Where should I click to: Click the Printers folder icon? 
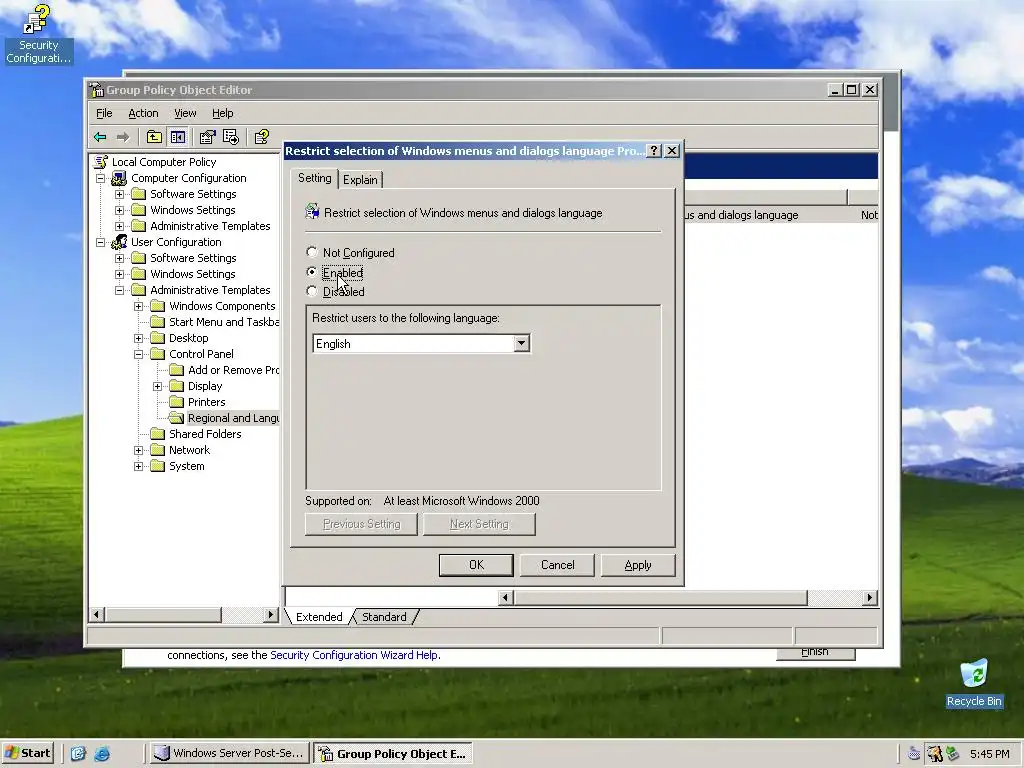click(176, 402)
